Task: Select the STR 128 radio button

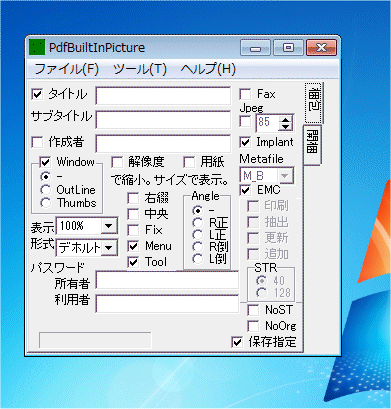Action: pyautogui.click(x=262, y=293)
